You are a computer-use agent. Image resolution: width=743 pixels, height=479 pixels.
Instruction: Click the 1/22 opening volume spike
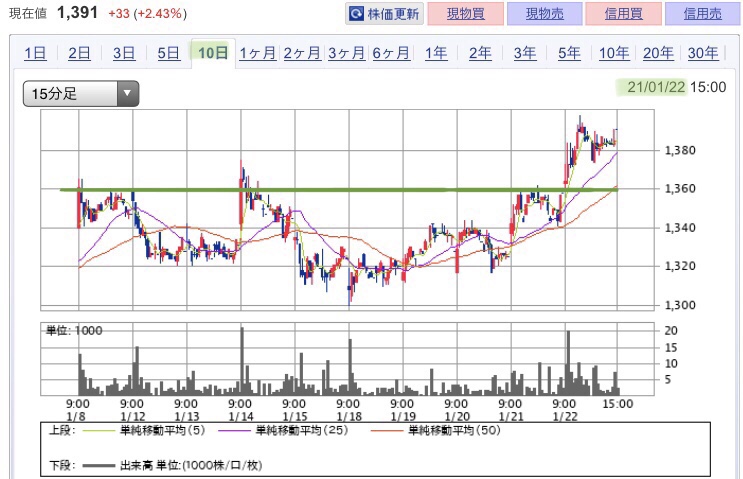click(568, 363)
